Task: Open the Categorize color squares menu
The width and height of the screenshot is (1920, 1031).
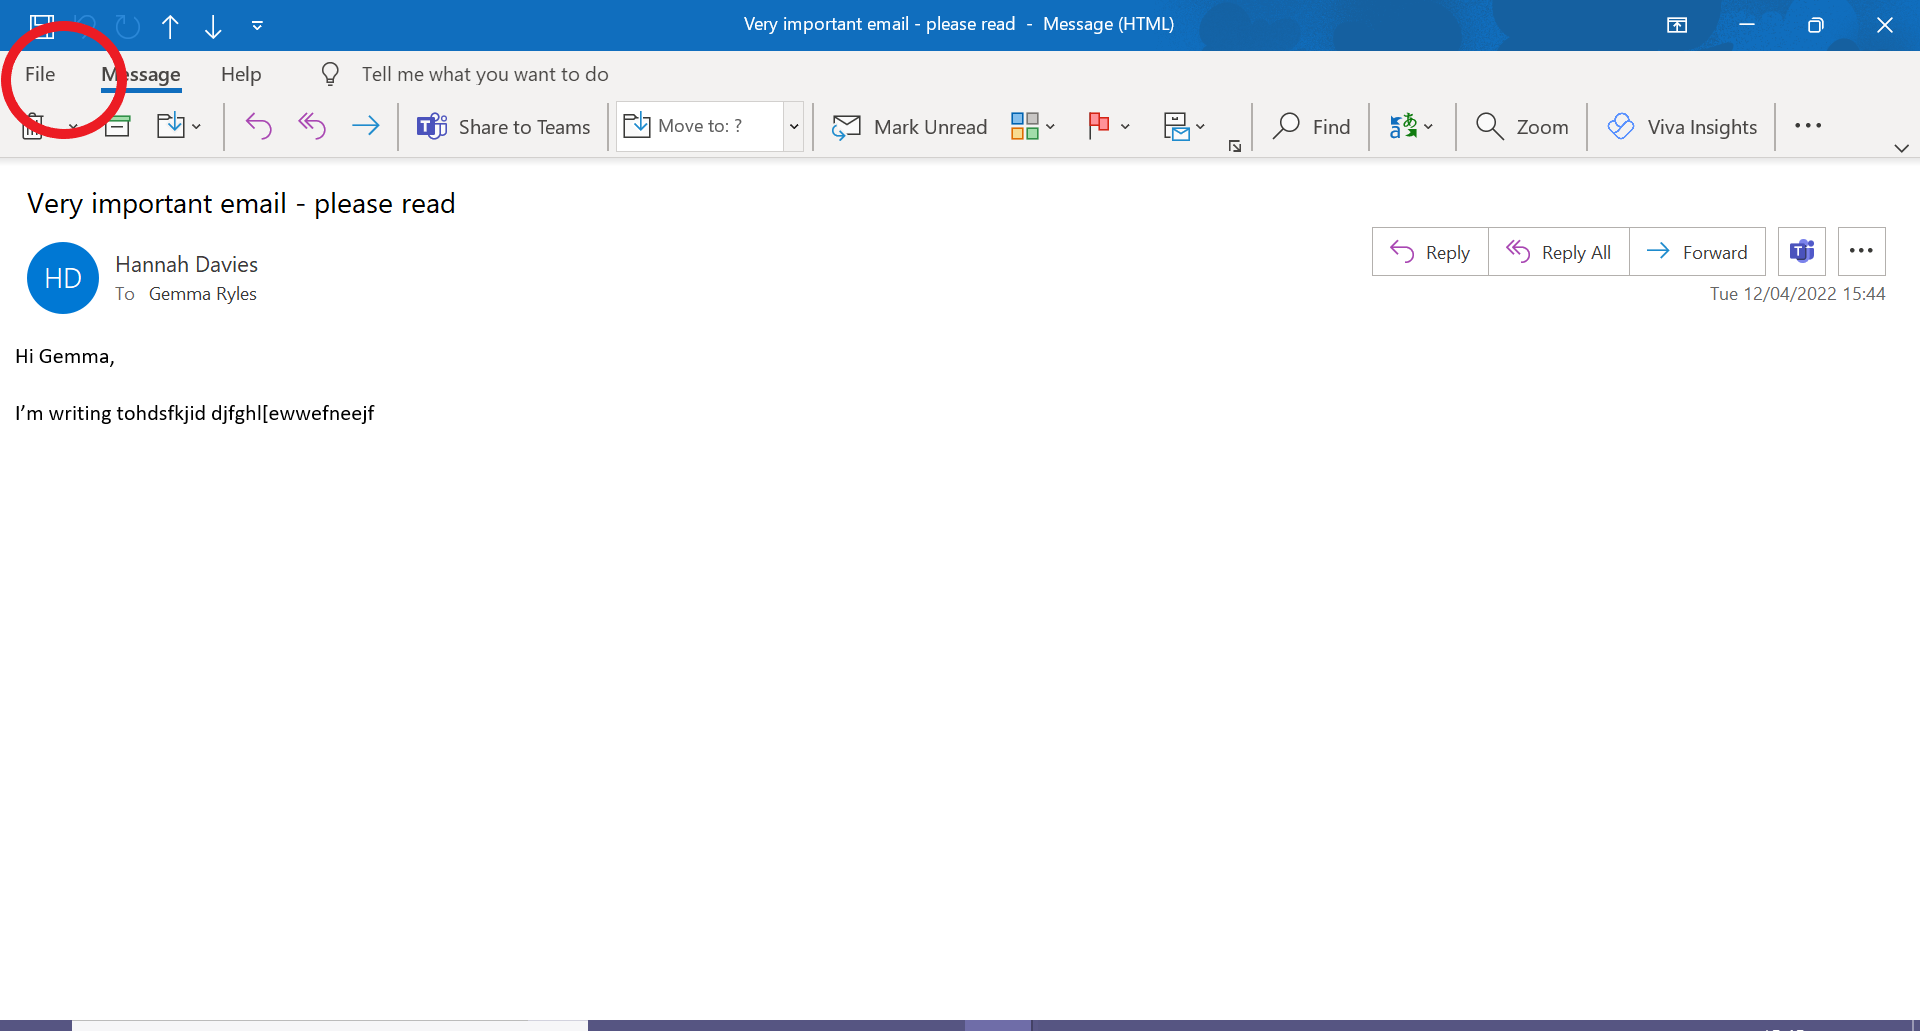Action: (x=1025, y=126)
